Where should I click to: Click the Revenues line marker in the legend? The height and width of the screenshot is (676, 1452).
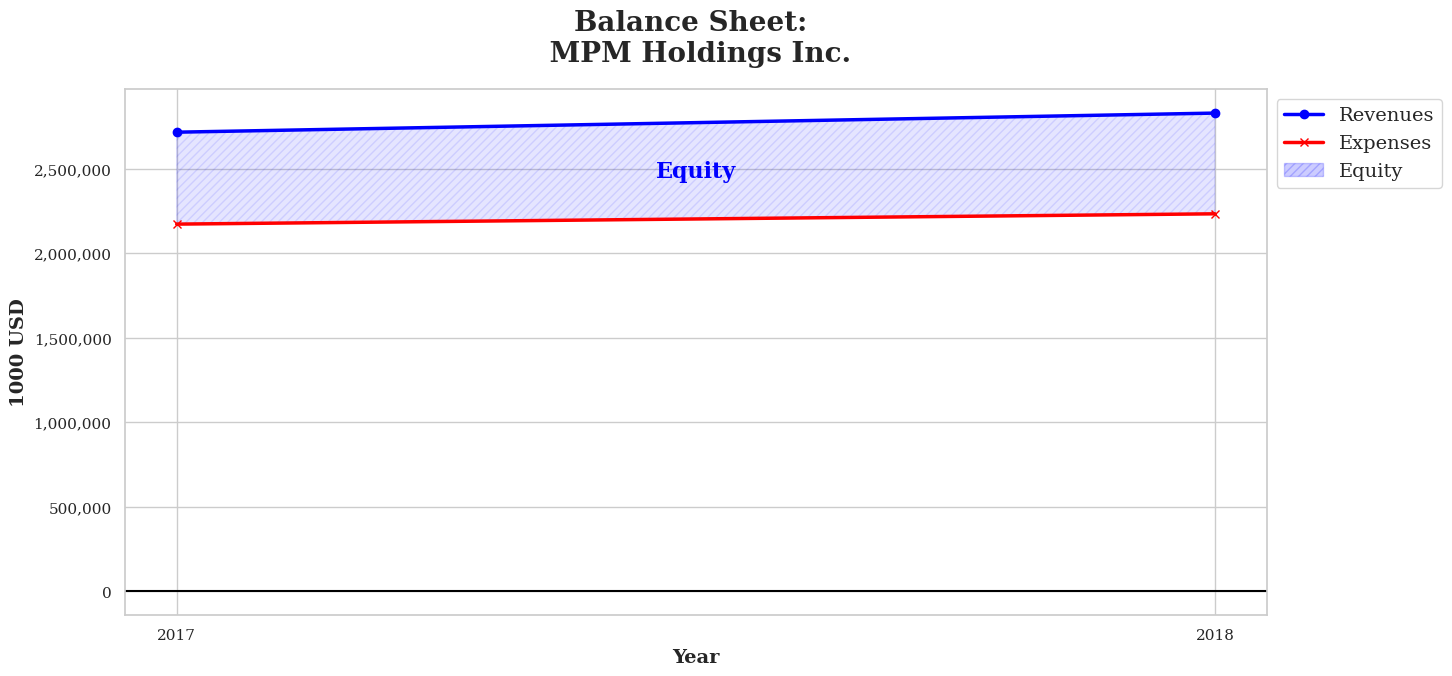coord(1303,115)
